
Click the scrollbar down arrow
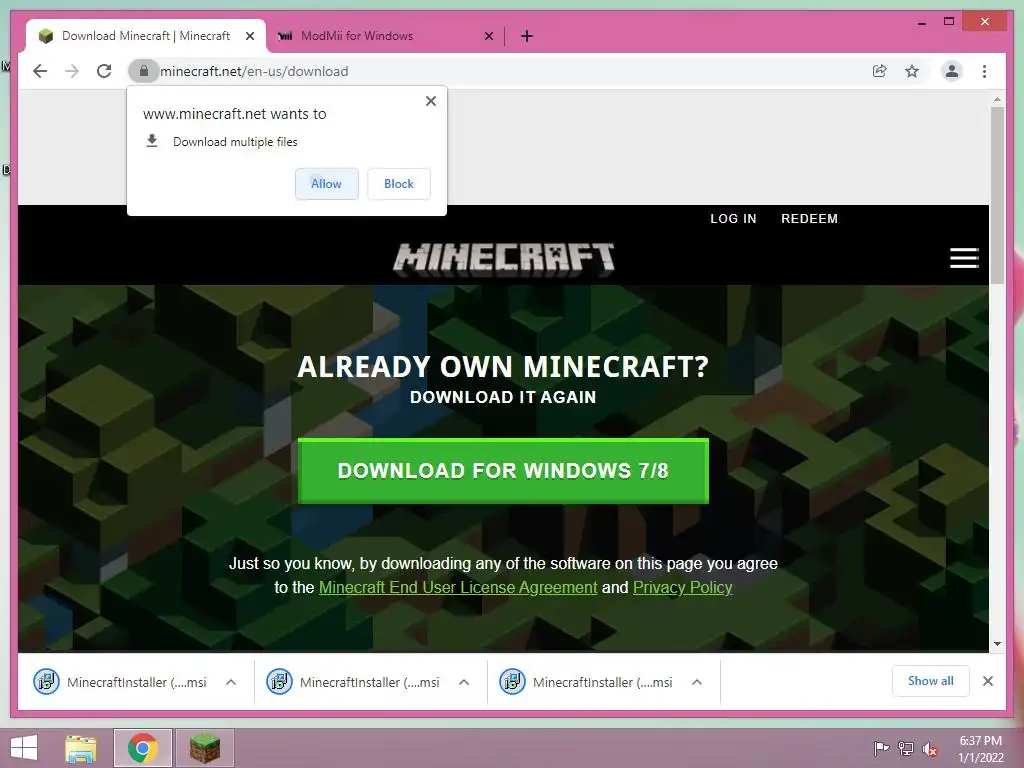997,644
